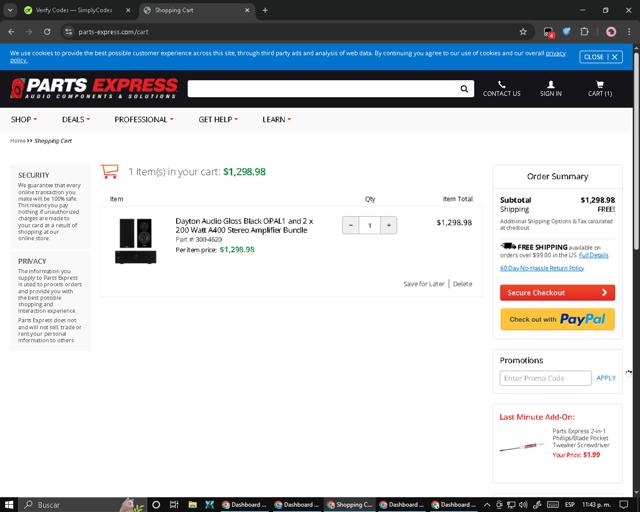Click the page vertical scrollbar
This screenshot has width=640, height=512.
[636, 151]
